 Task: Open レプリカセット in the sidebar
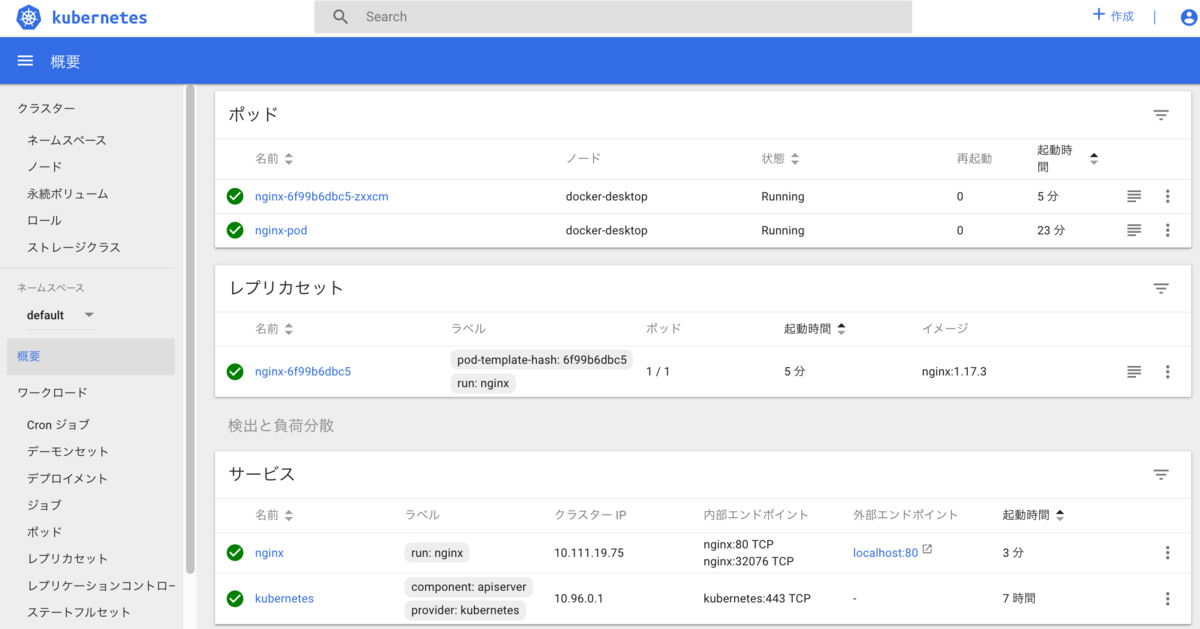click(x=67, y=559)
